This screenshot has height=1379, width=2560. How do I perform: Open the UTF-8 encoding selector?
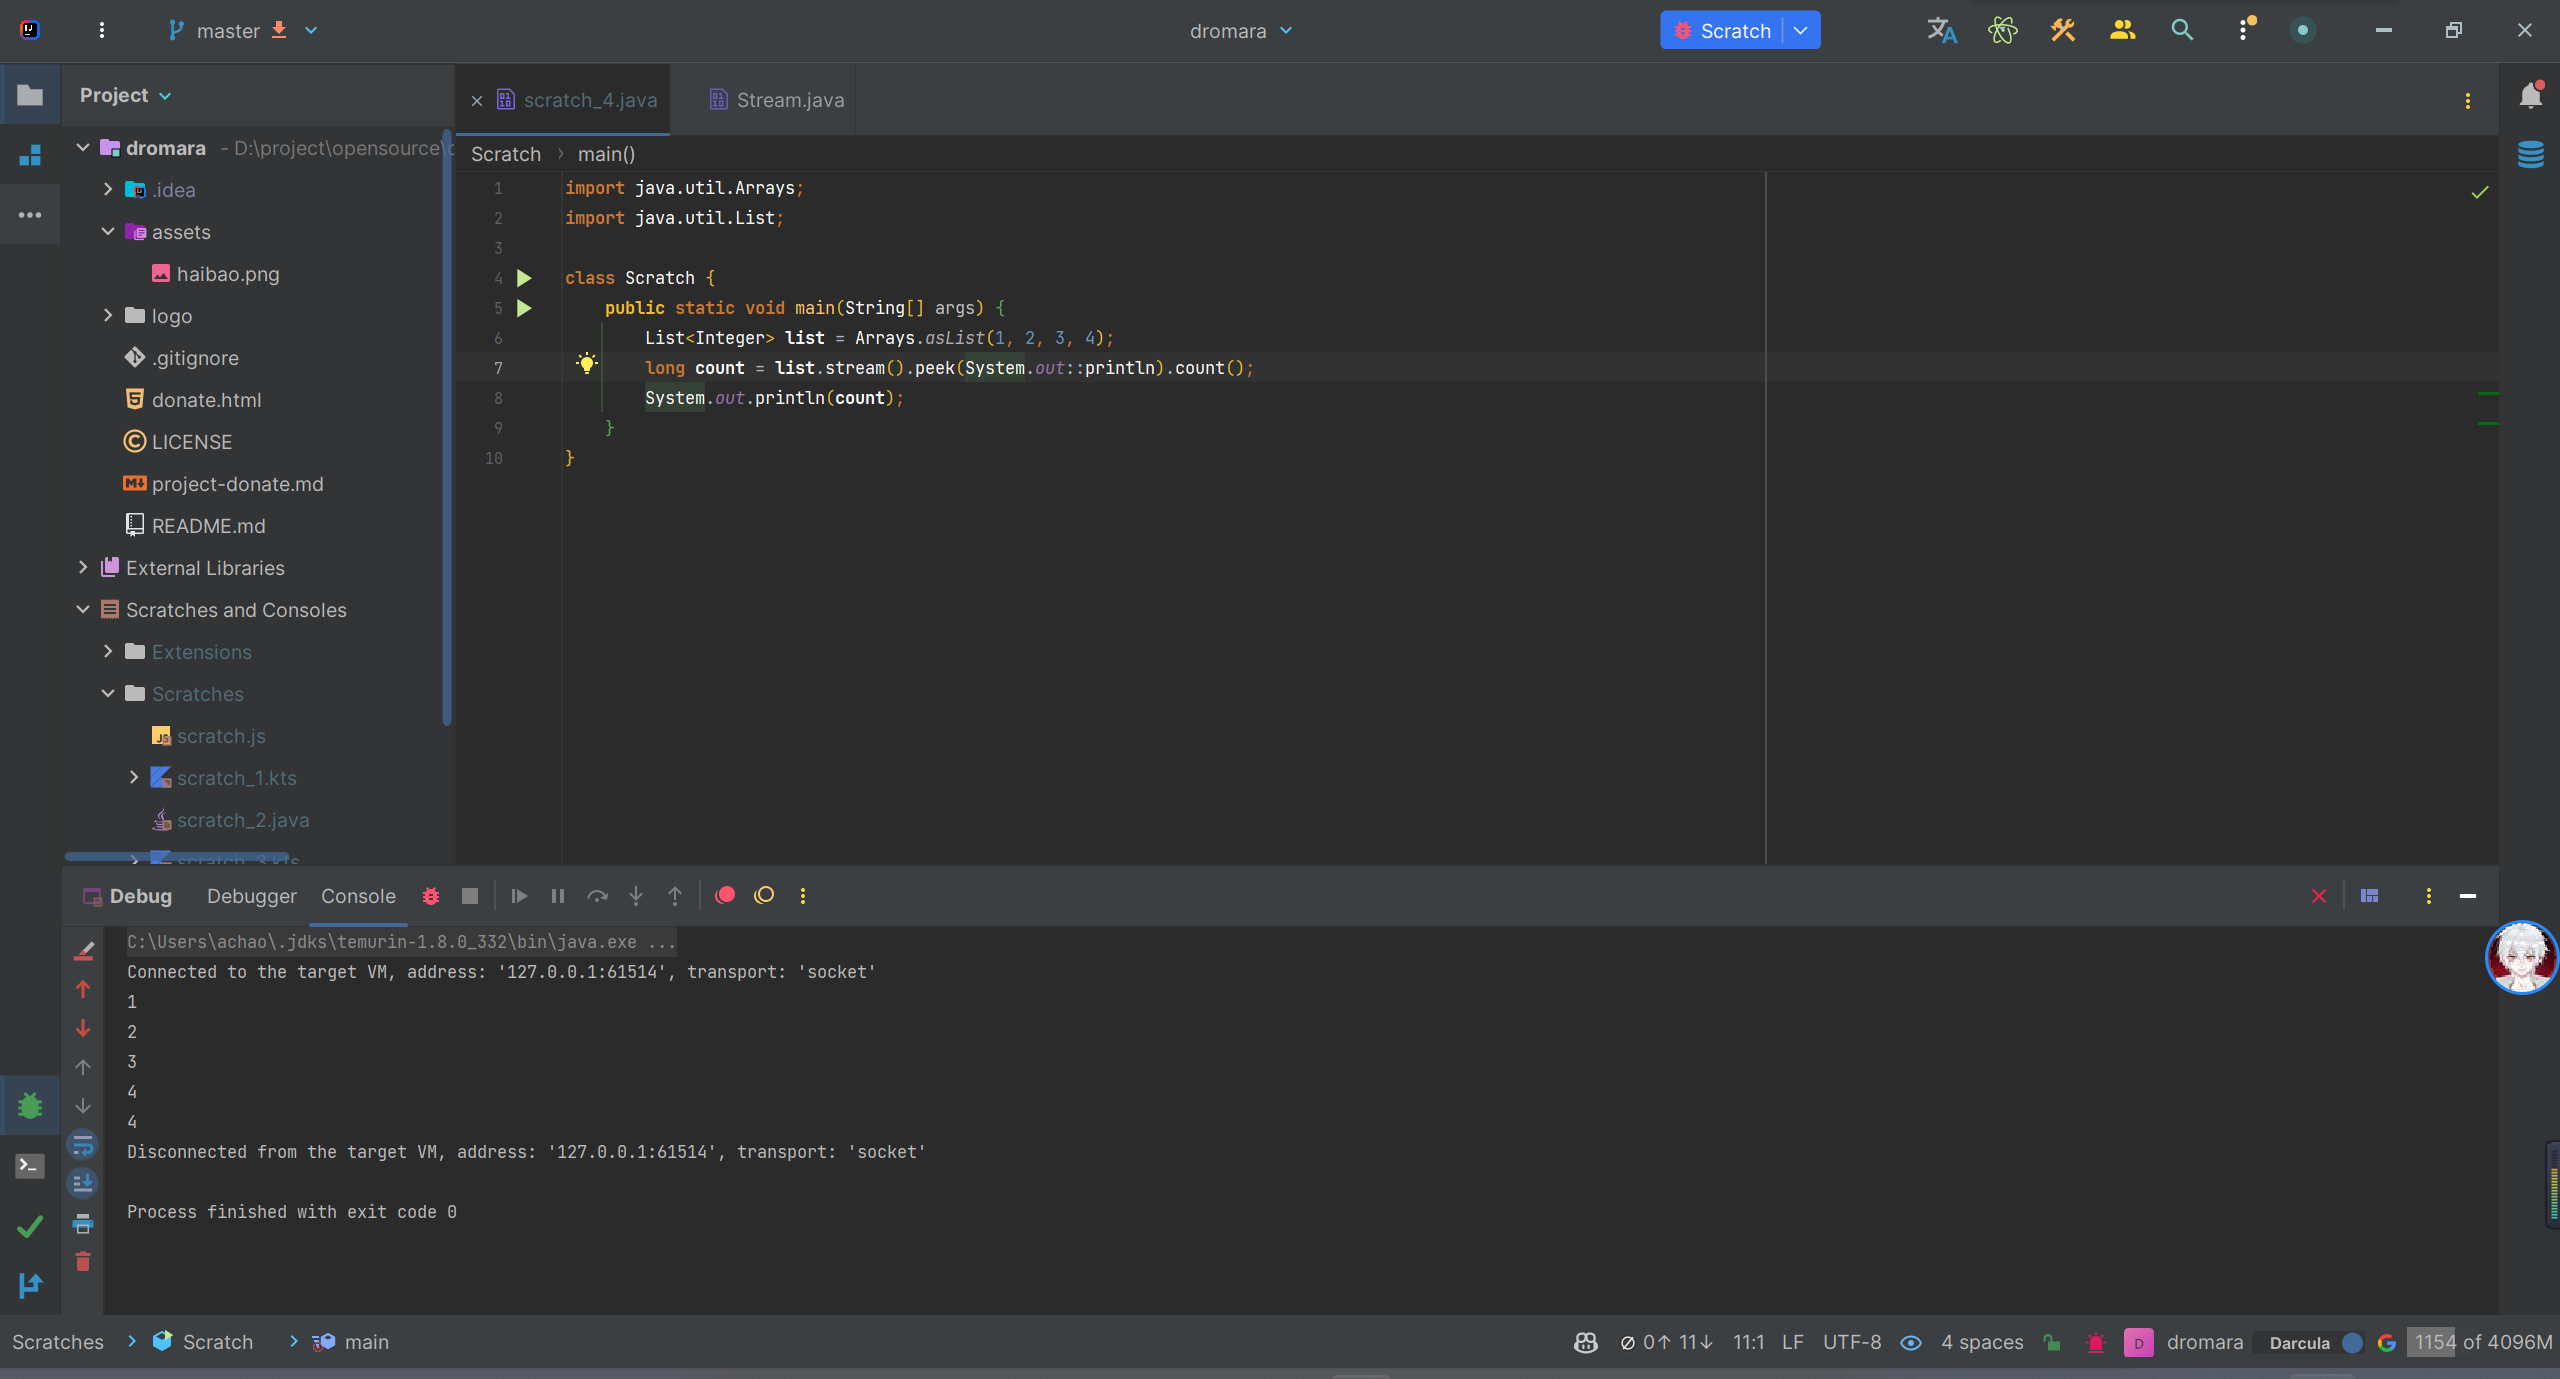click(1851, 1342)
